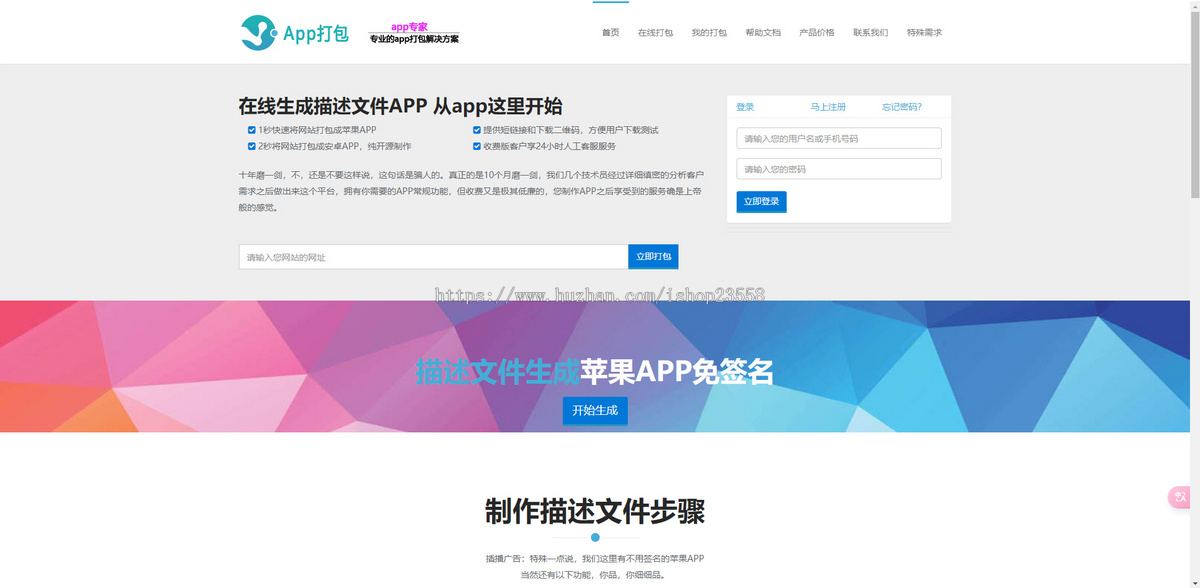Image resolution: width=1200 pixels, height=588 pixels.
Task: Open the 特殊需求 menu item
Action: [x=924, y=33]
